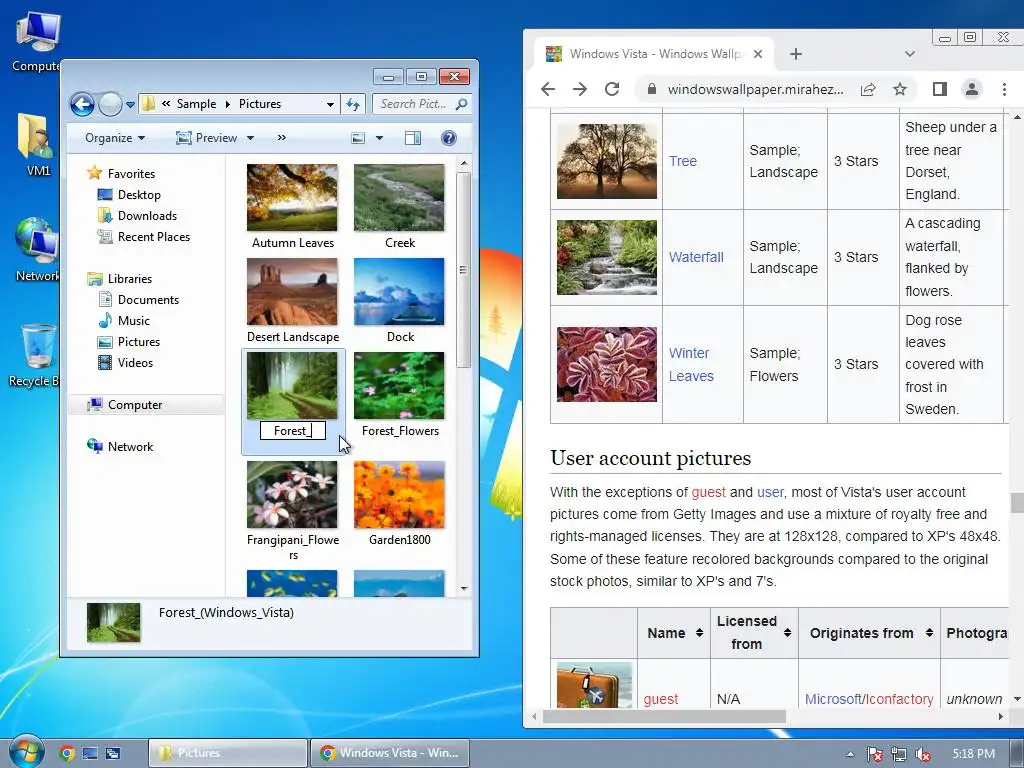Go back in Explorer with the Back arrow
Image resolution: width=1024 pixels, height=768 pixels.
tap(82, 104)
